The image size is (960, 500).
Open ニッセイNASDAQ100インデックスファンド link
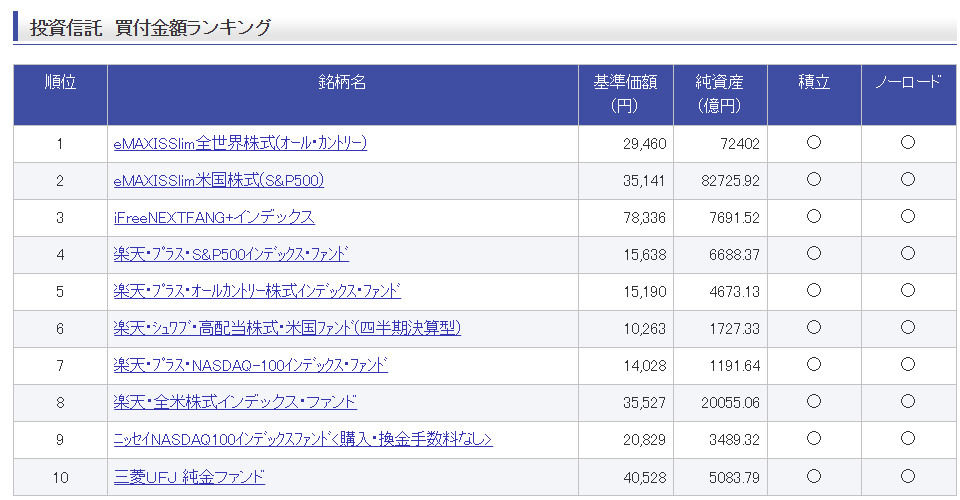click(303, 439)
